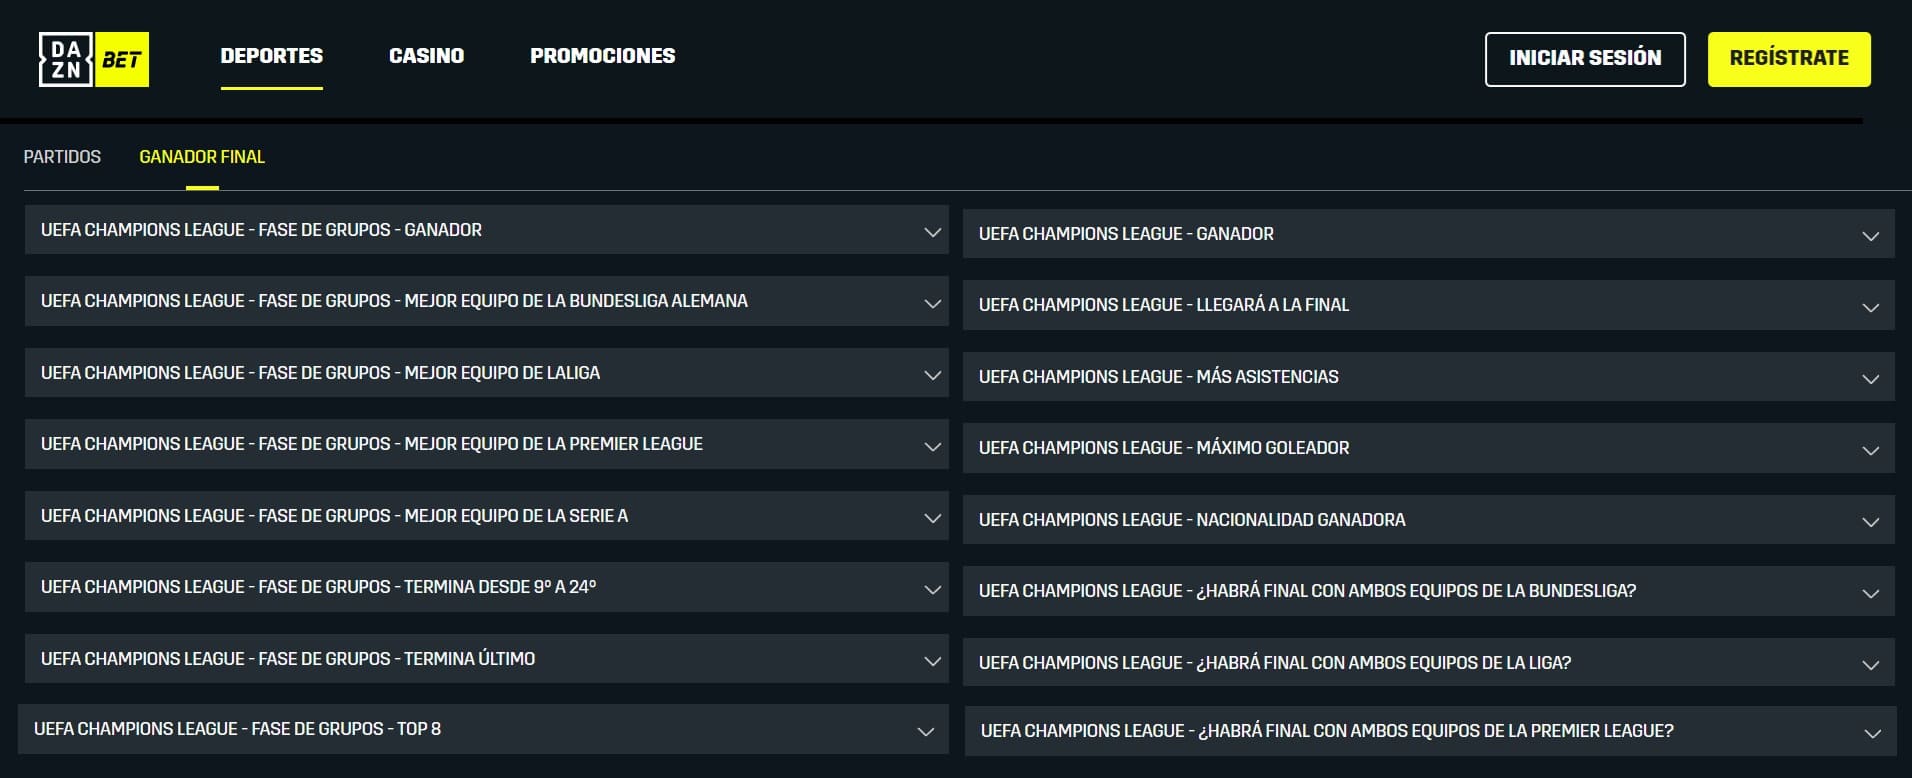1912x778 pixels.
Task: Open the Deportes menu
Action: point(271,56)
